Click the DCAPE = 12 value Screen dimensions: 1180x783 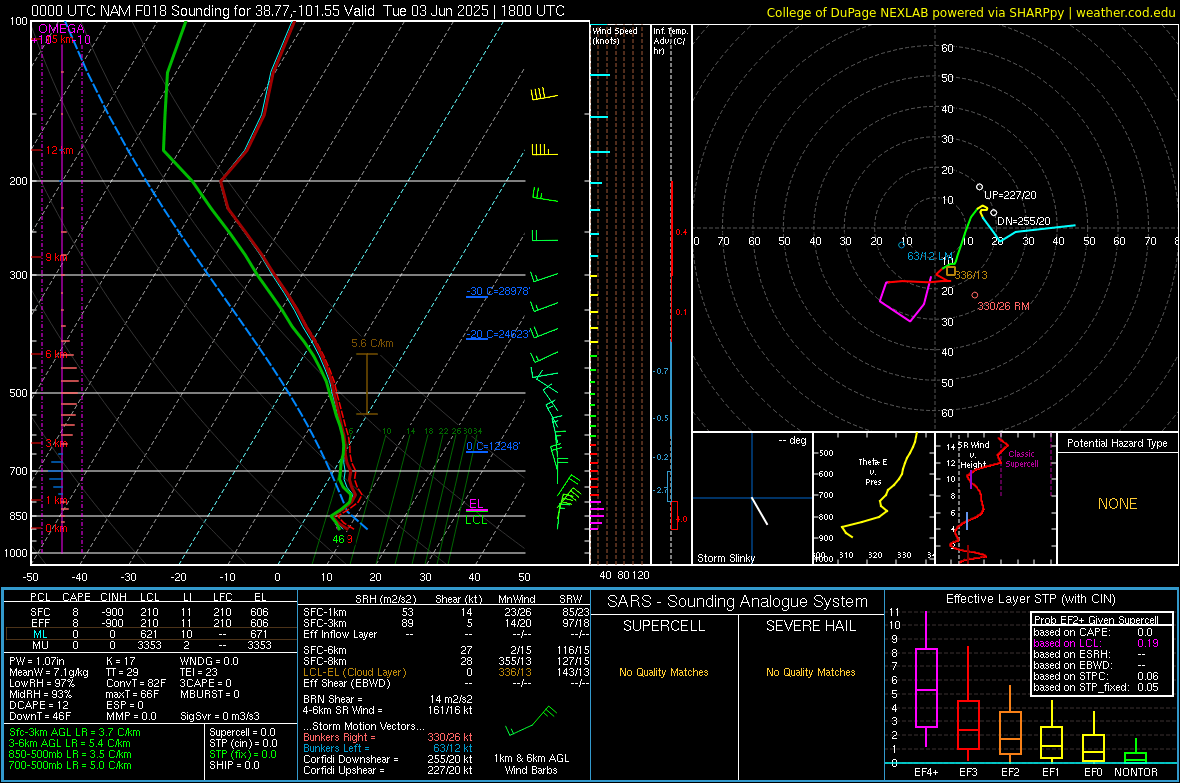39,705
